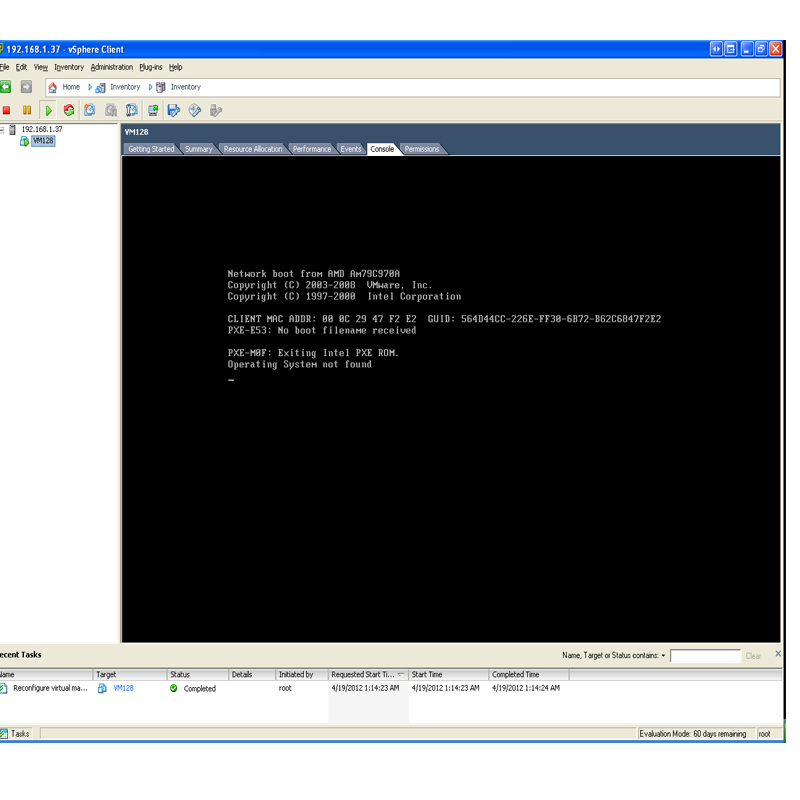This screenshot has width=800, height=800.
Task: Click the Tasks button in the status bar
Action: tap(18, 733)
